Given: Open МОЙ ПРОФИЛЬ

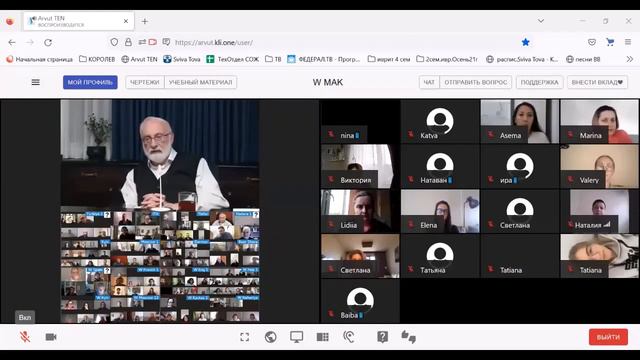Looking at the screenshot, I should tap(90, 82).
